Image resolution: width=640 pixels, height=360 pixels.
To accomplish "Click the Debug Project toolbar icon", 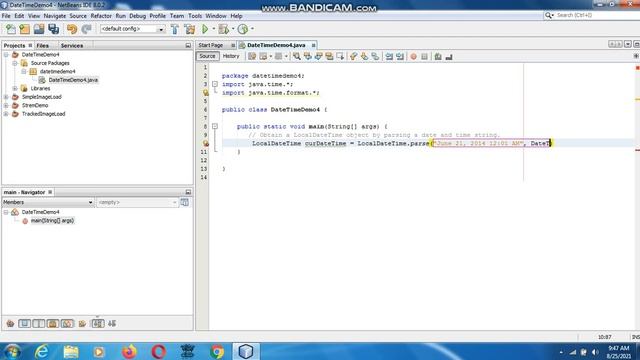I will coord(223,29).
